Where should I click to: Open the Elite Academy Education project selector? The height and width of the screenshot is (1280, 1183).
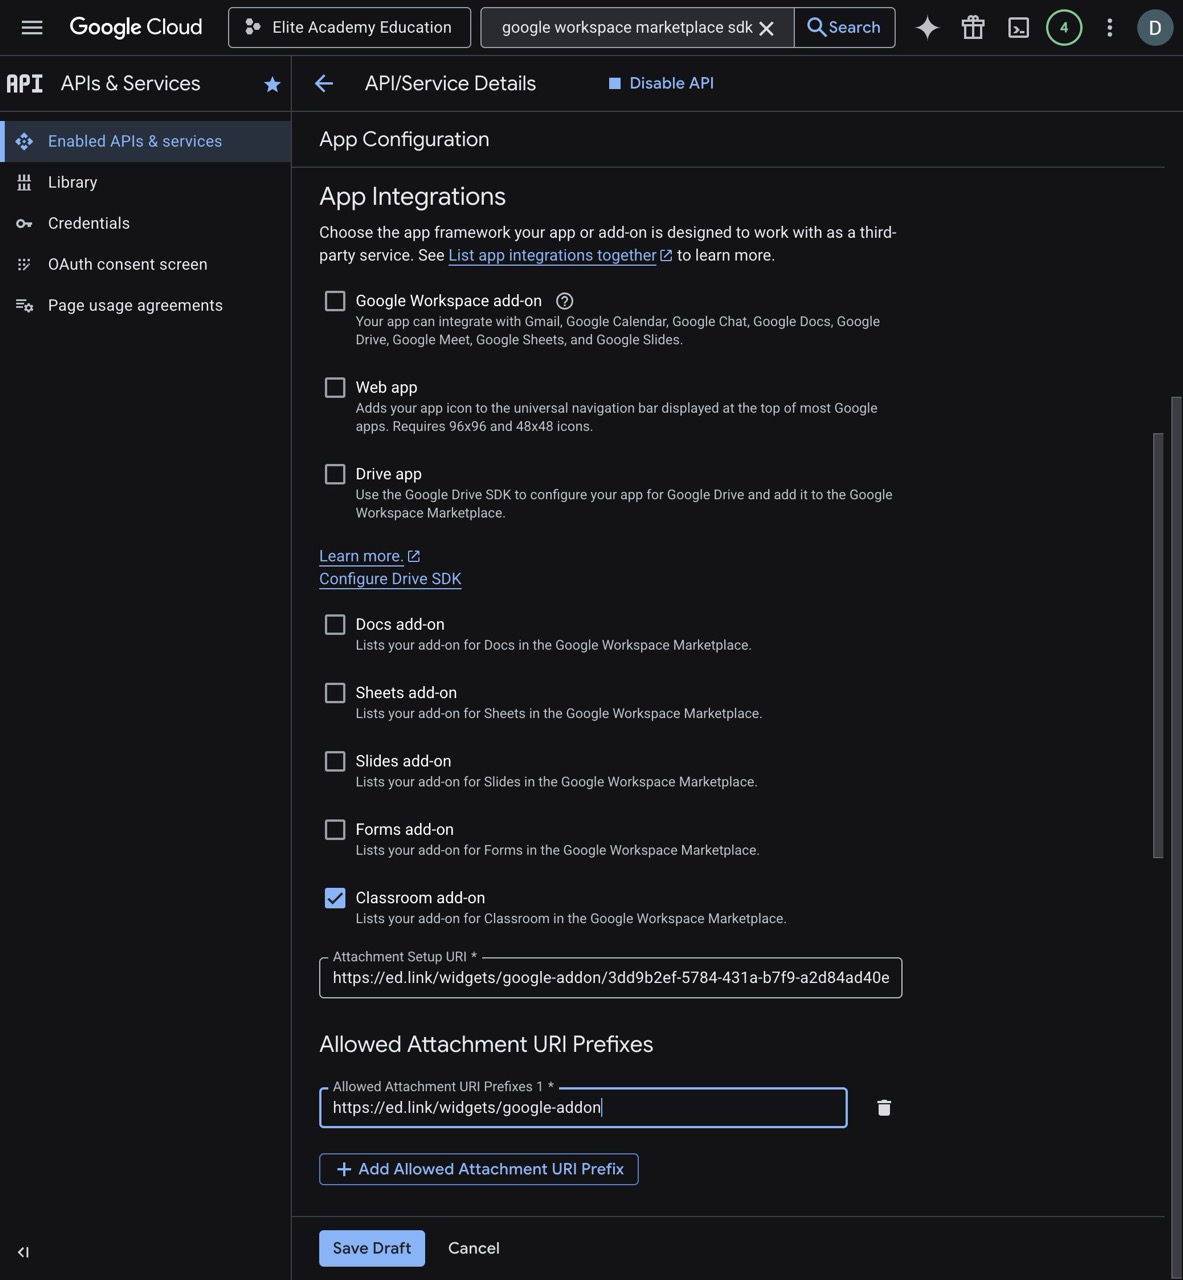(x=348, y=27)
